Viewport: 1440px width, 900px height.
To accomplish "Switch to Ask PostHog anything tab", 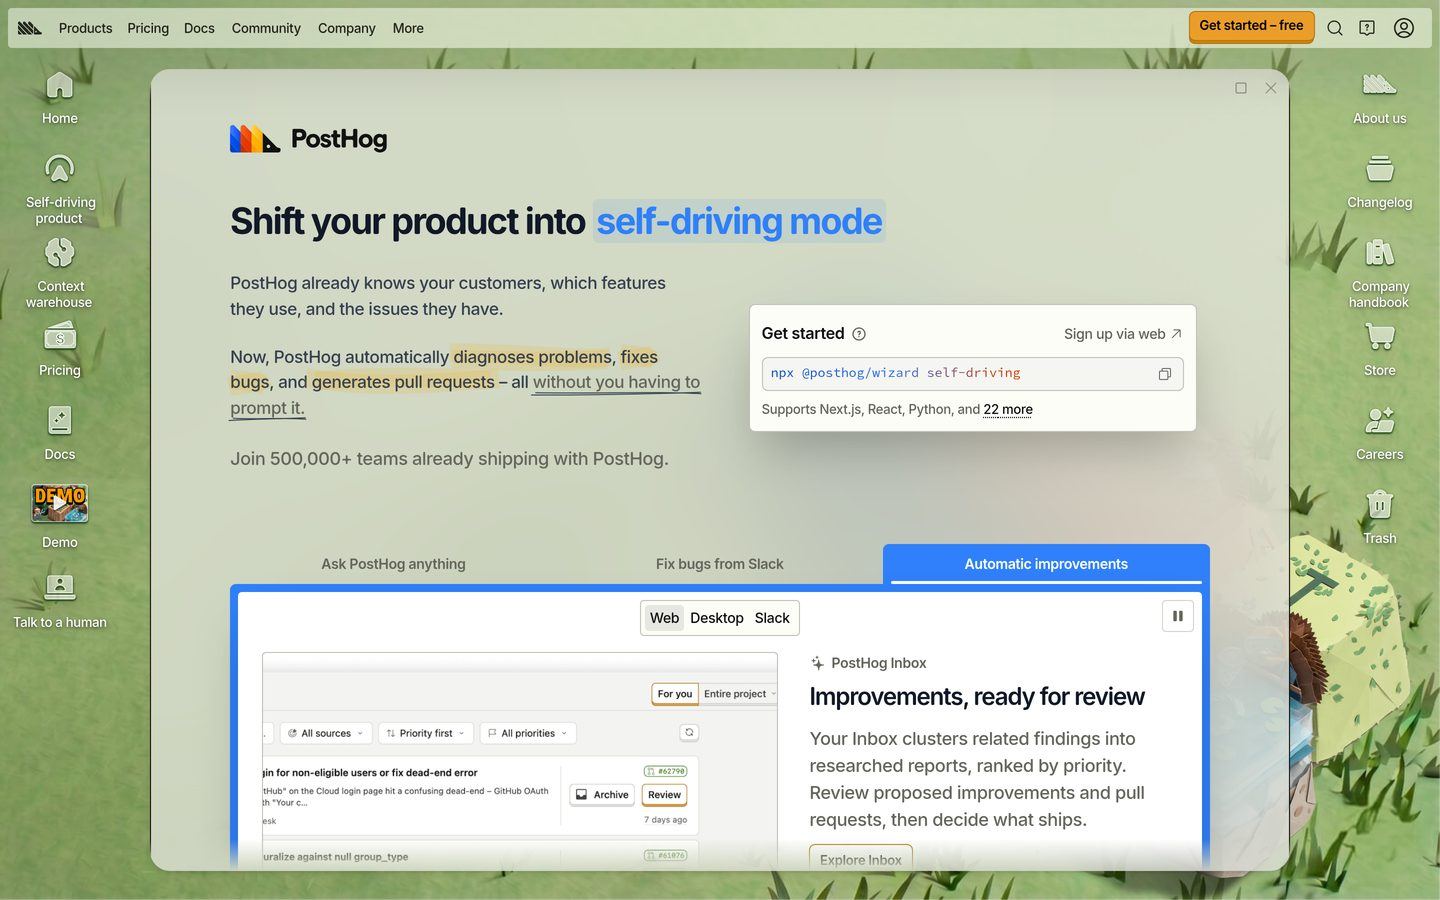I will [393, 564].
